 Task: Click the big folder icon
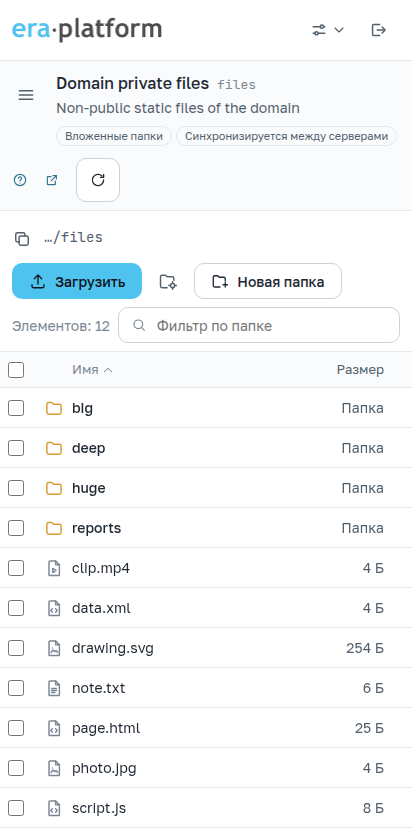[54, 408]
